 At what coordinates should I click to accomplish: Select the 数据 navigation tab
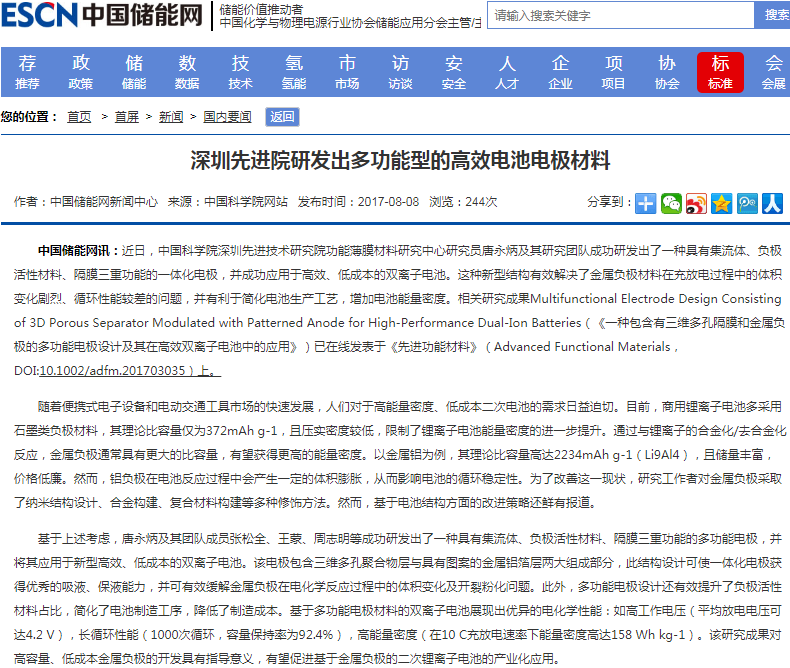pos(187,72)
